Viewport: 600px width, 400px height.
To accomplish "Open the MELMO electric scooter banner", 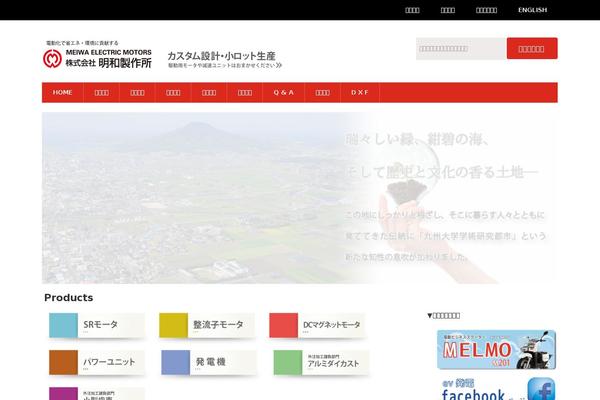I will point(496,349).
